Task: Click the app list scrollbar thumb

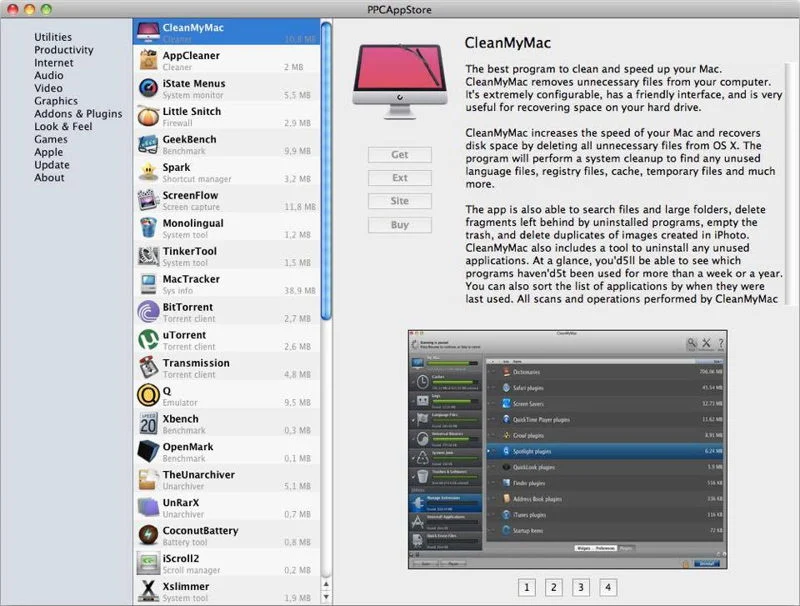Action: pos(326,170)
